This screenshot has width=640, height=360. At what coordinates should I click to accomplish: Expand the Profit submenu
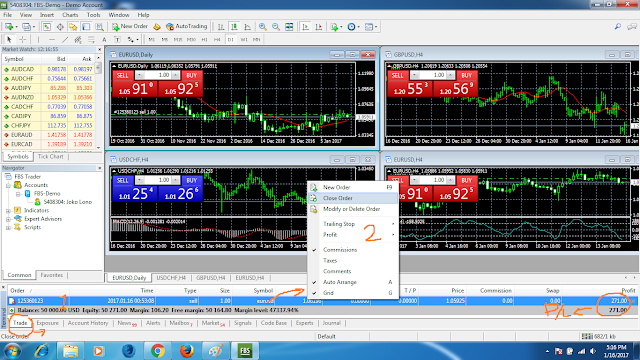click(353, 235)
